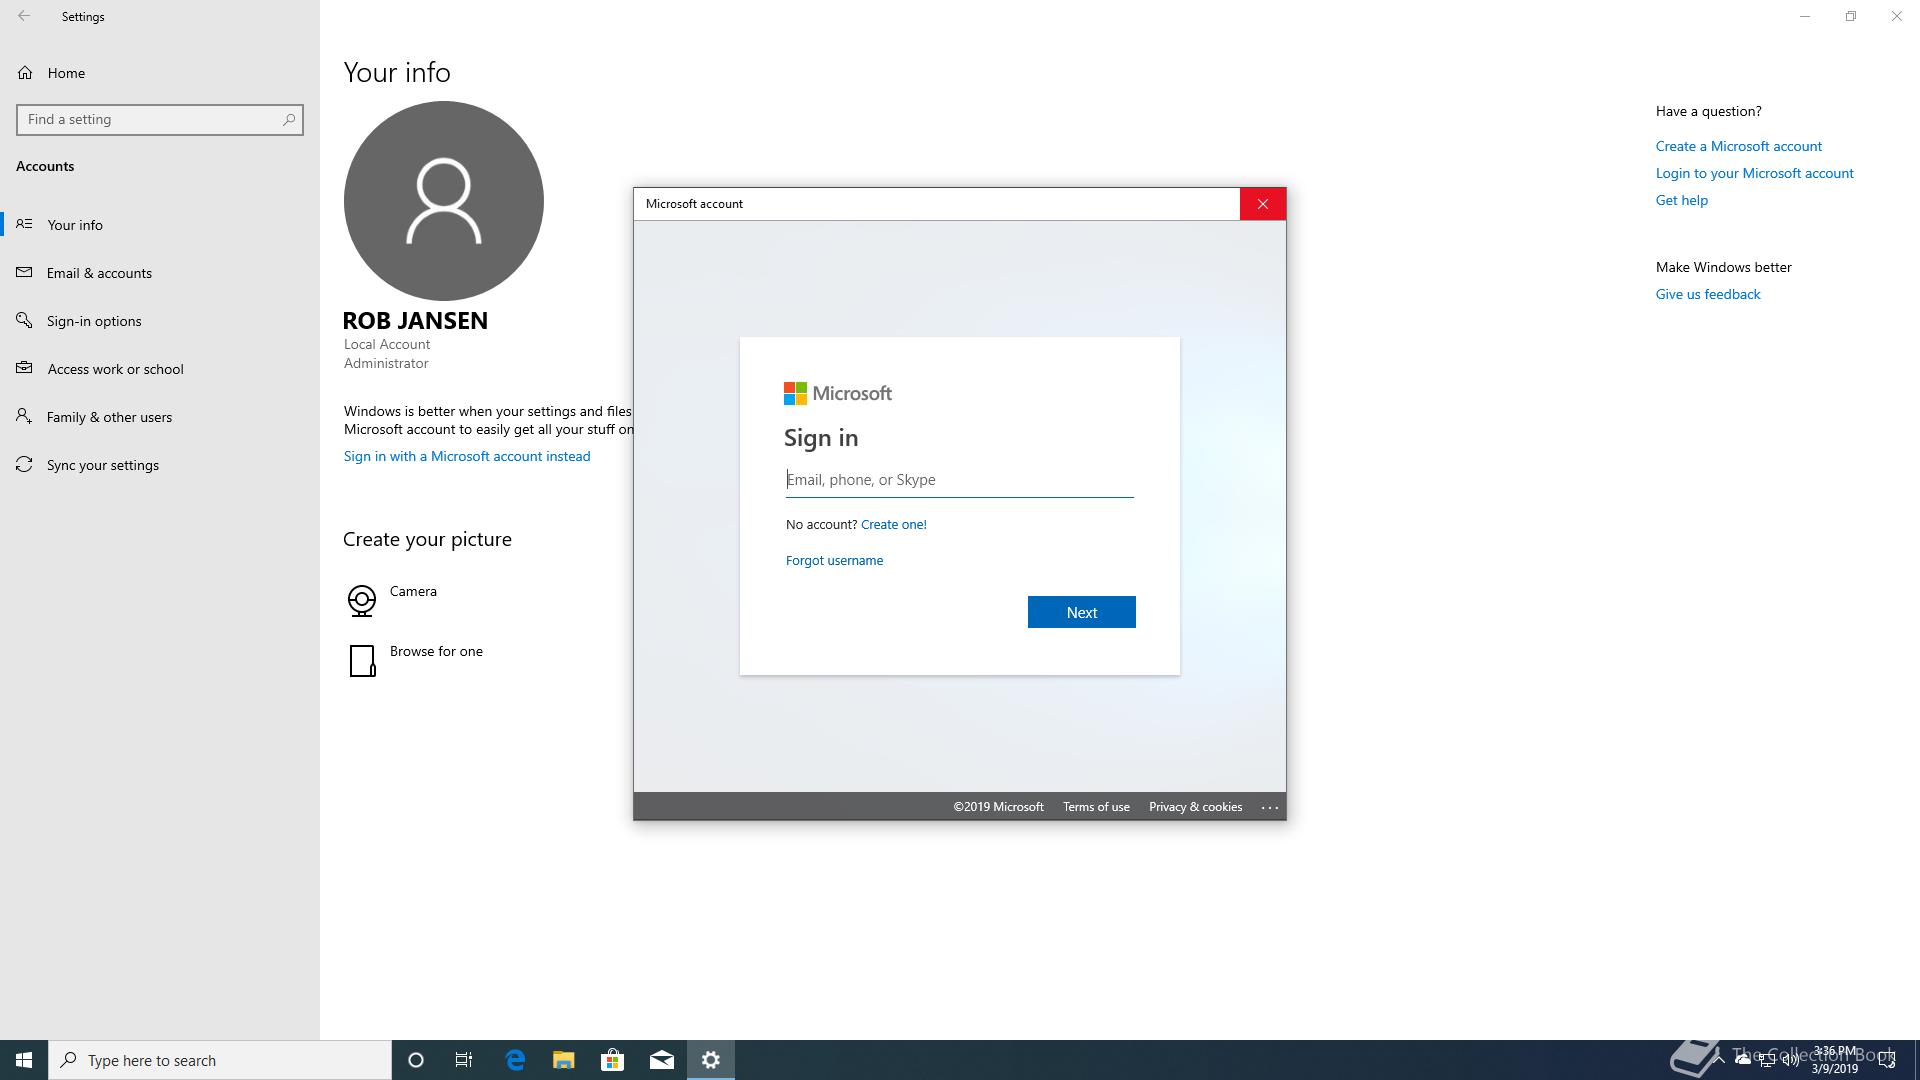Click the Create one! link
The height and width of the screenshot is (1080, 1920).
[x=893, y=524]
